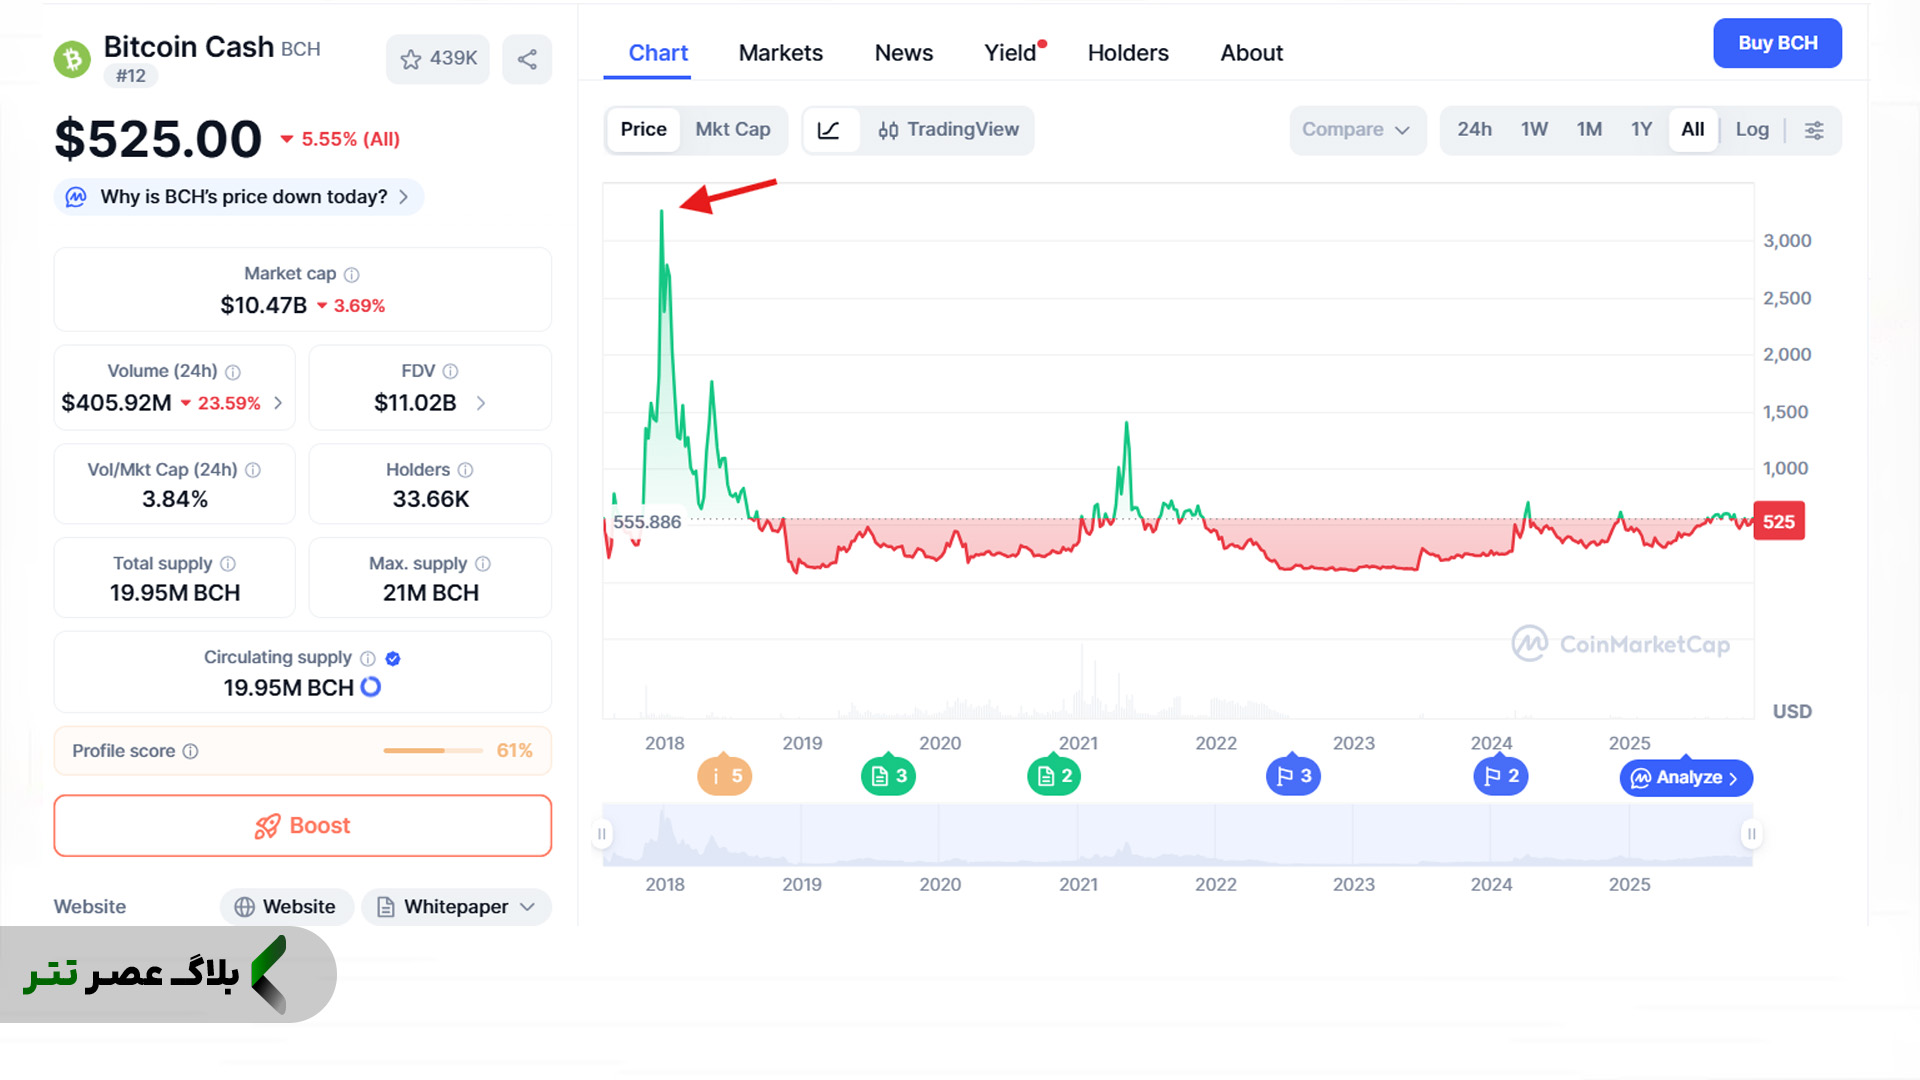The height and width of the screenshot is (1080, 1920).
Task: Click the left range slider handle
Action: click(602, 834)
